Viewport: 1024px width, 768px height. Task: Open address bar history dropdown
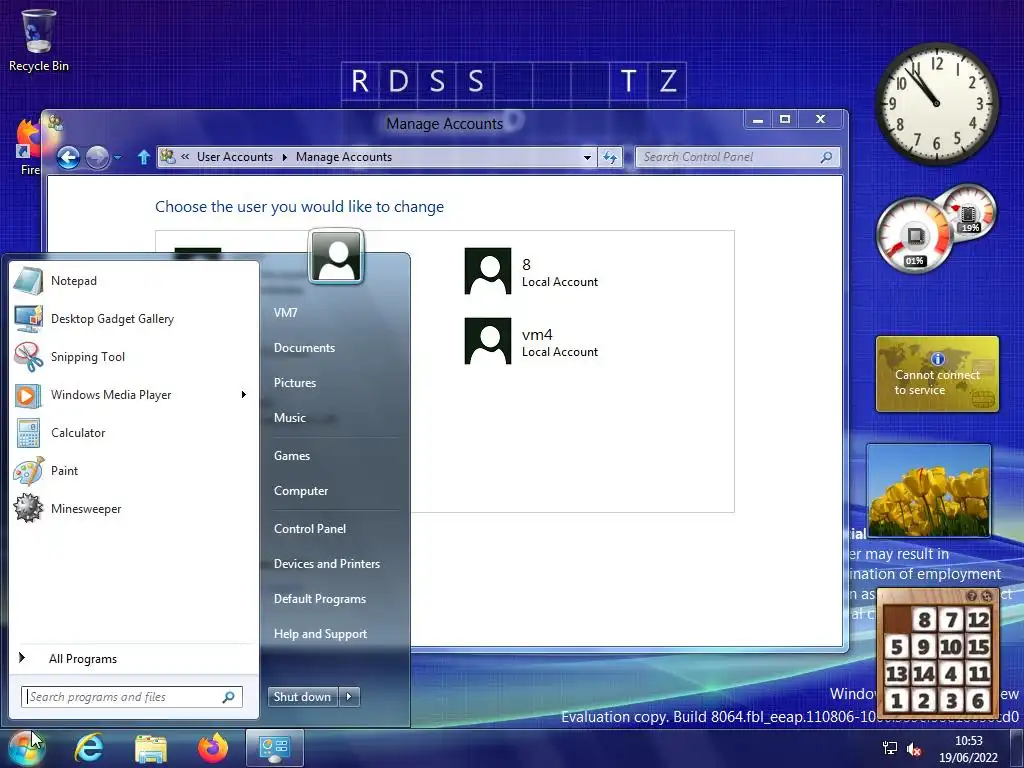tap(587, 157)
